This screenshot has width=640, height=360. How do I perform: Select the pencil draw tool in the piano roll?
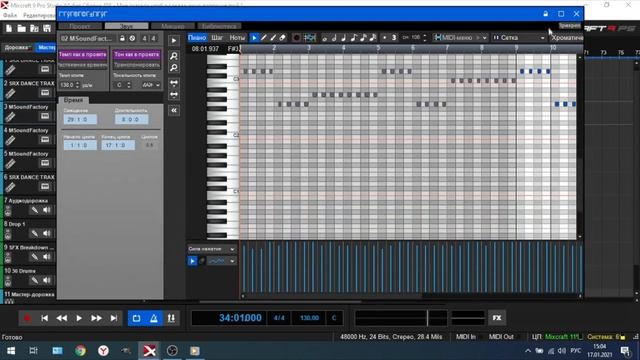pos(264,38)
